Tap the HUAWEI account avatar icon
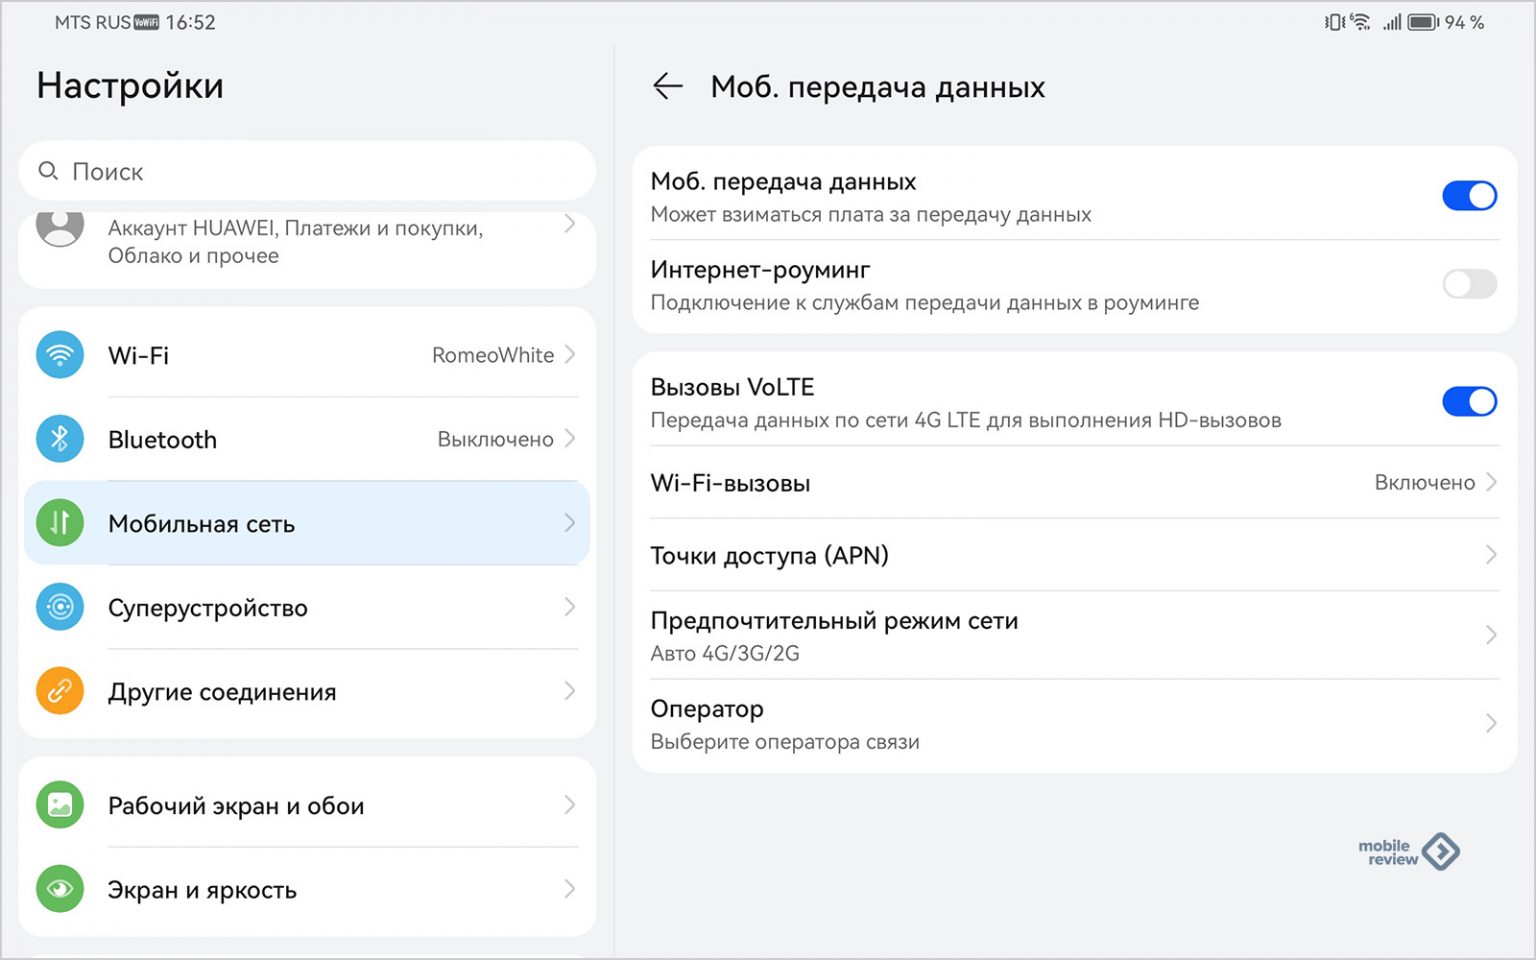Viewport: 1536px width, 960px height. 60,228
